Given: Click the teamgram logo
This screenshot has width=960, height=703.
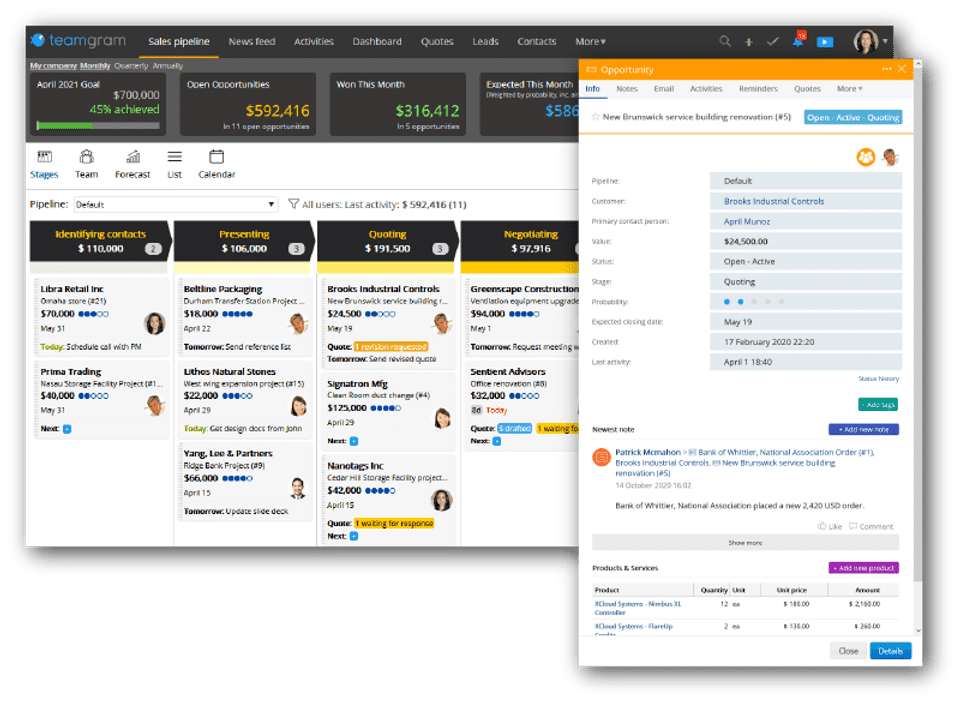Looking at the screenshot, I should [78, 40].
